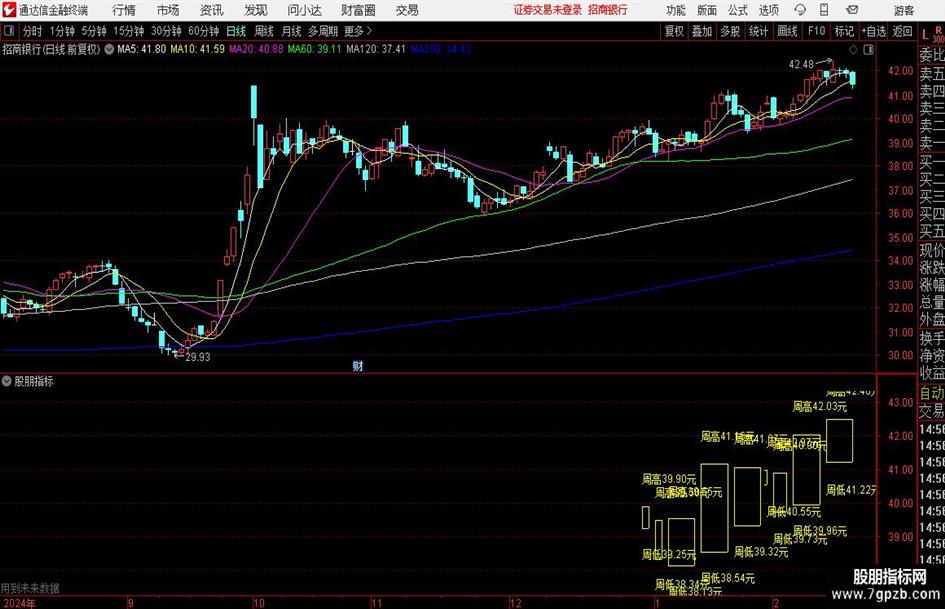Switch to the 月线 monthly period
945x609 pixels.
pyautogui.click(x=292, y=31)
